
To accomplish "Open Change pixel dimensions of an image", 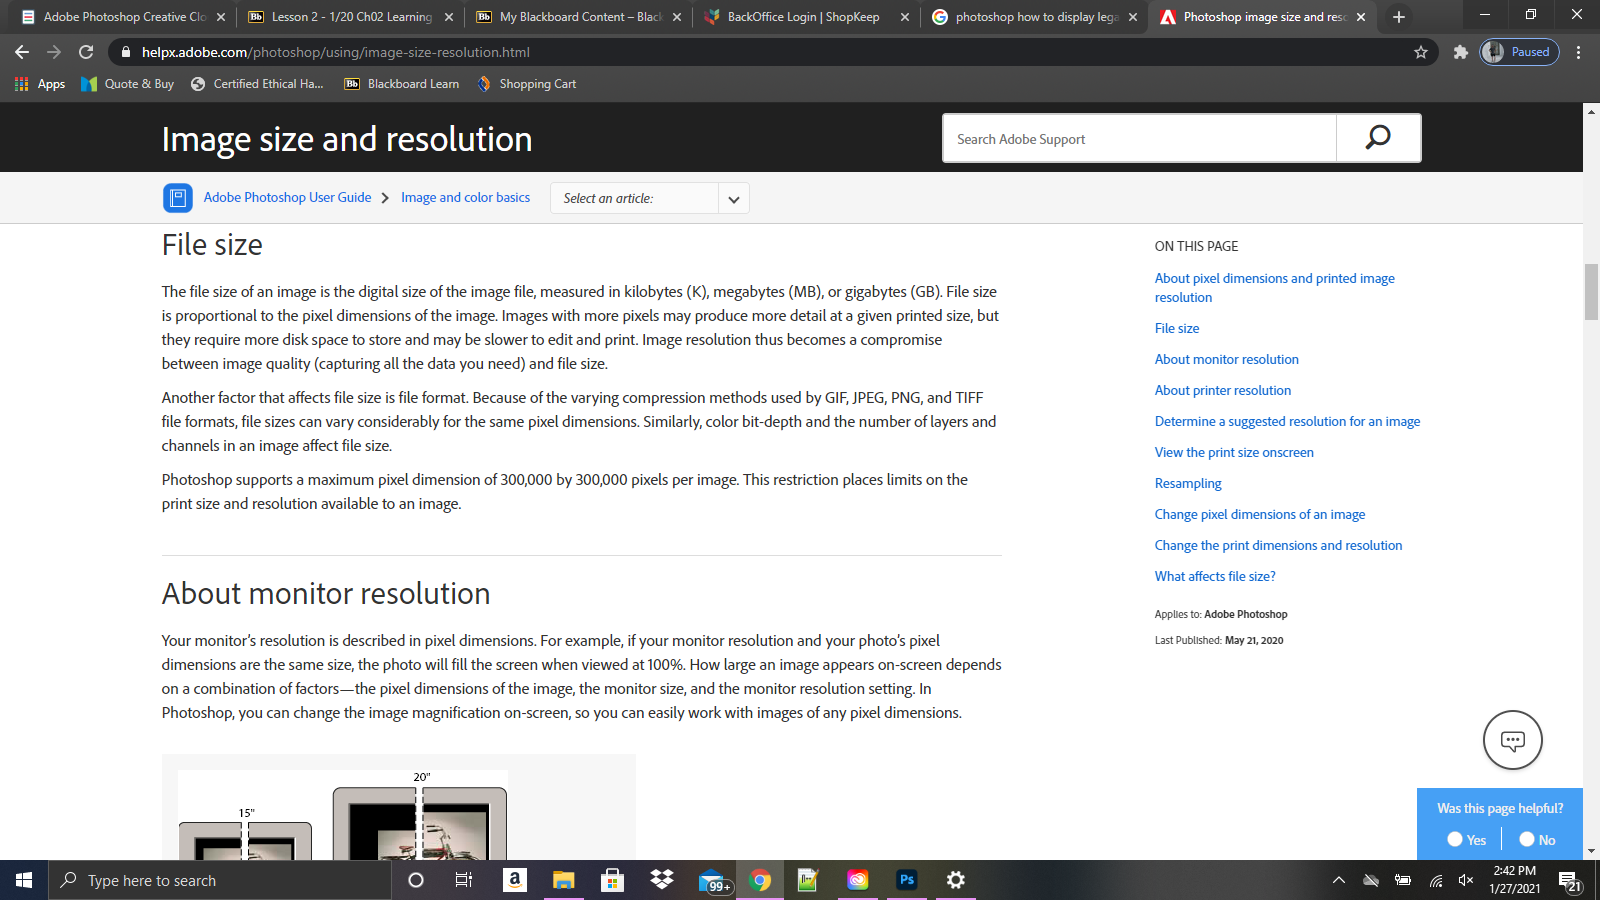I will 1260,514.
